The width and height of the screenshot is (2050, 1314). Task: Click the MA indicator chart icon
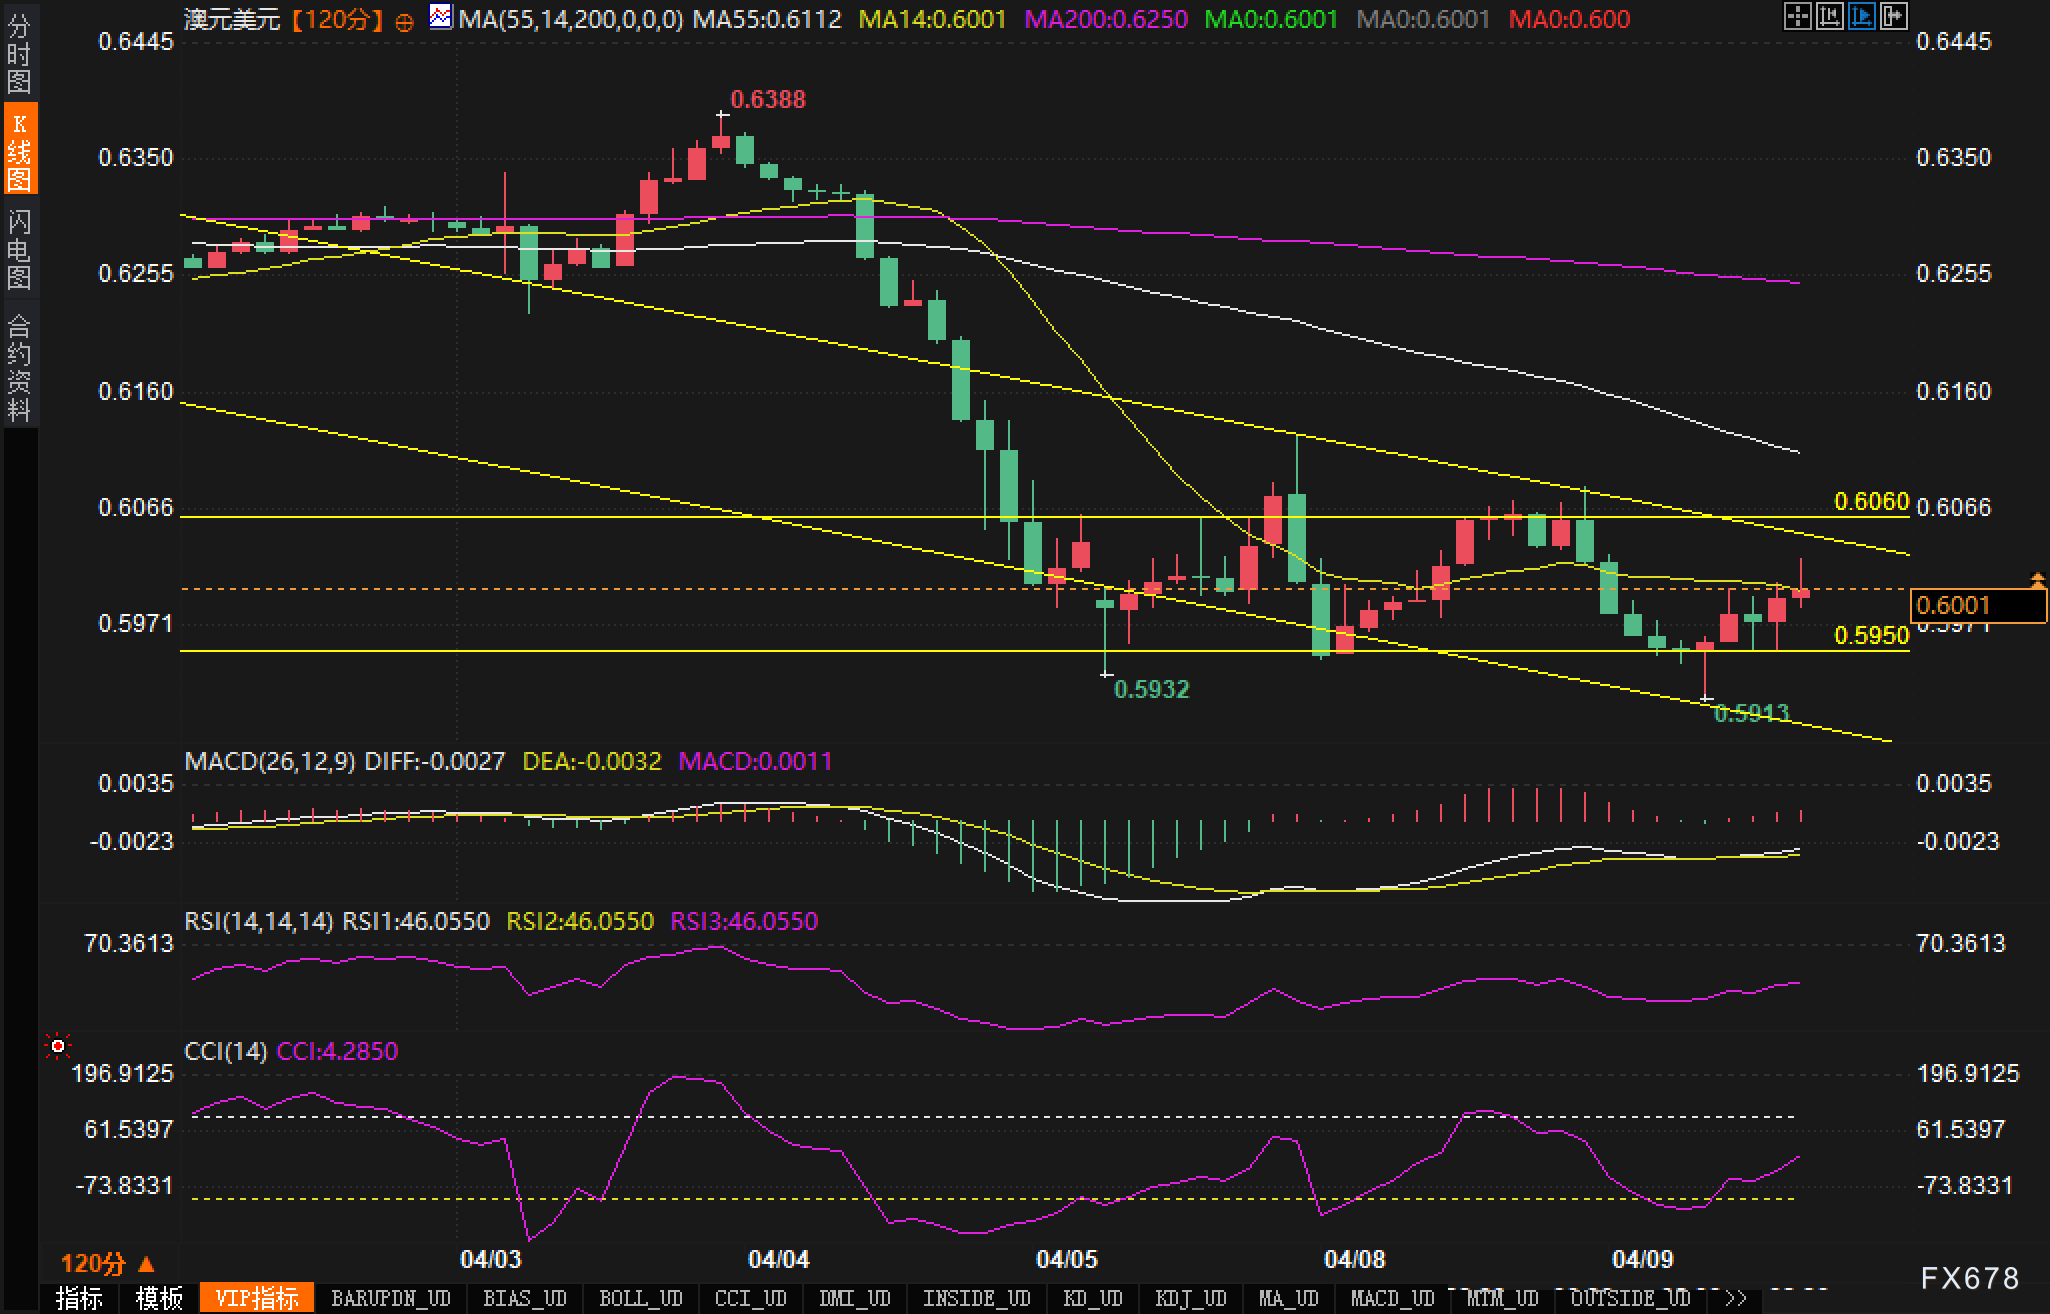(x=439, y=17)
